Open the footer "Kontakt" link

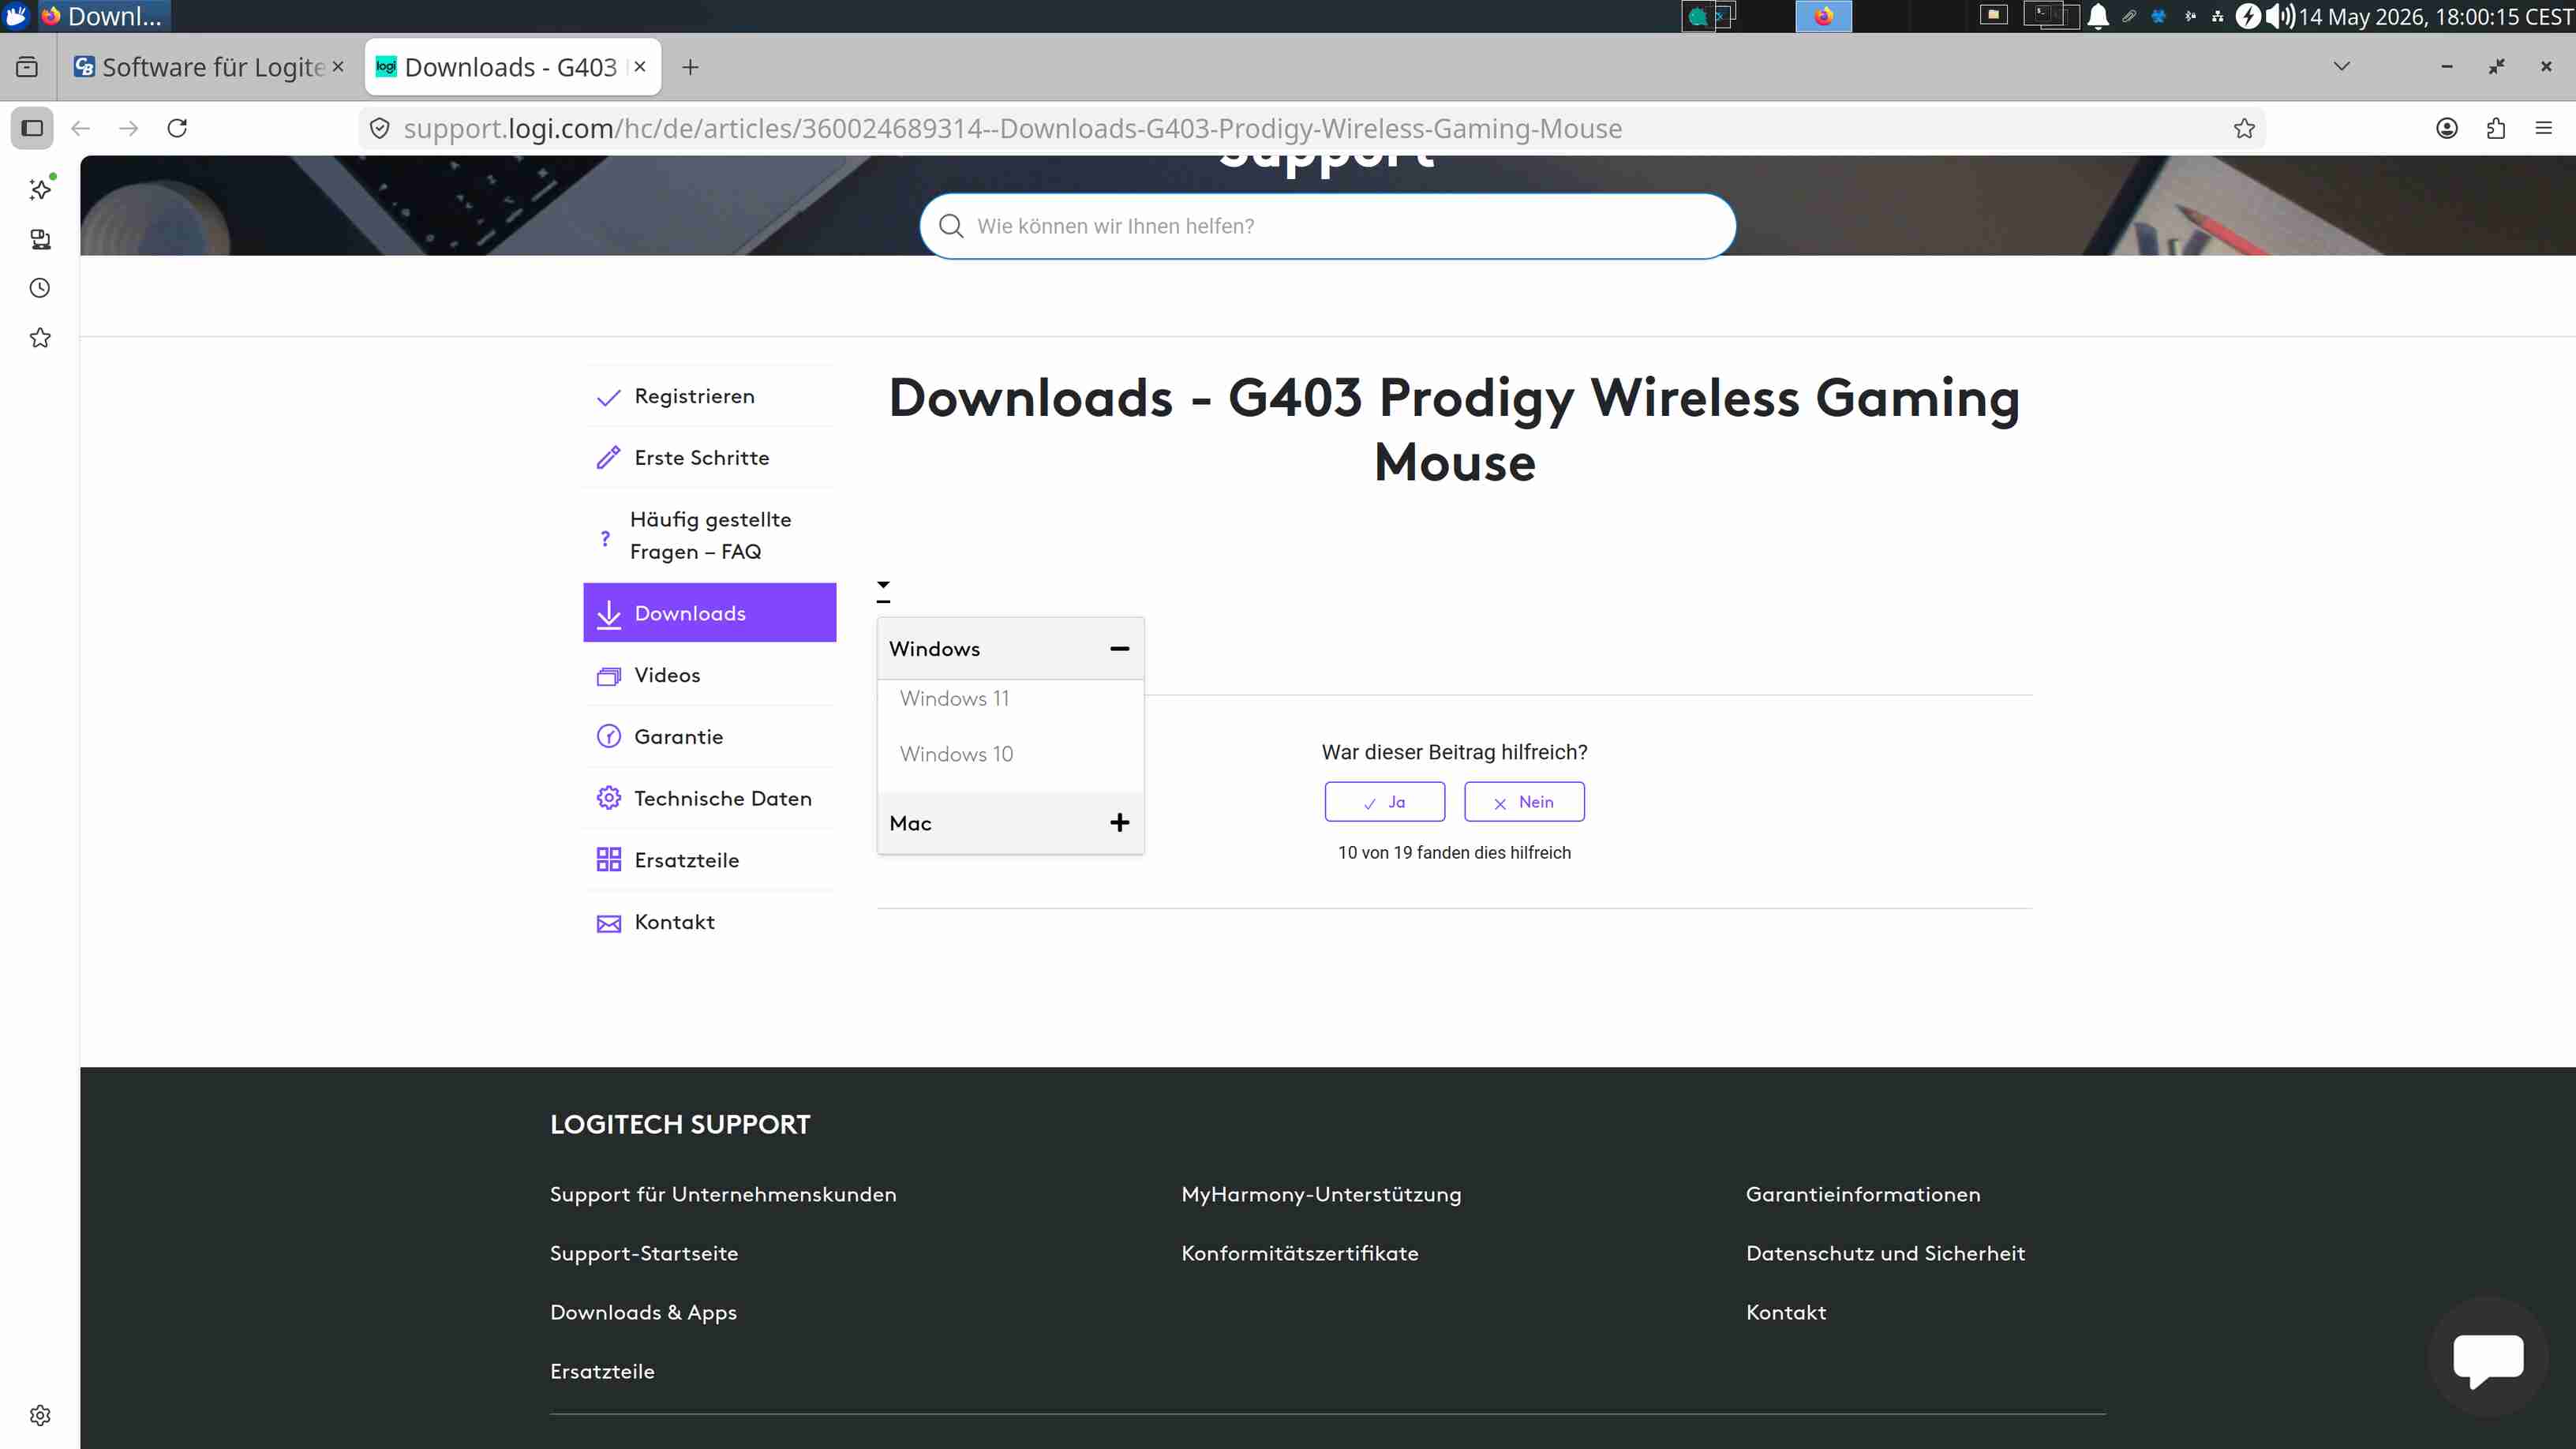(1786, 1312)
